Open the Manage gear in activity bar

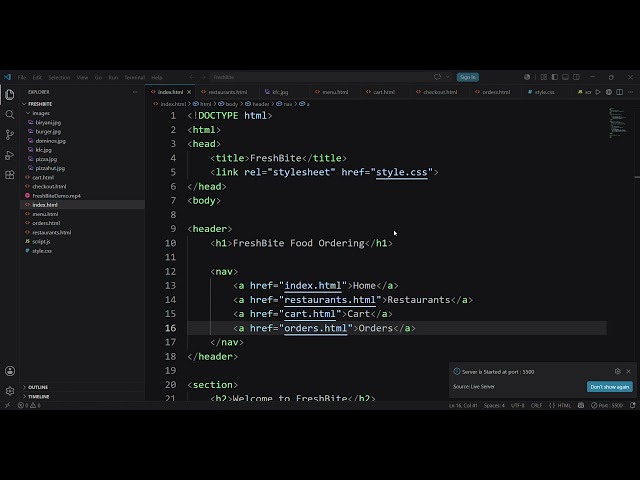click(x=10, y=391)
